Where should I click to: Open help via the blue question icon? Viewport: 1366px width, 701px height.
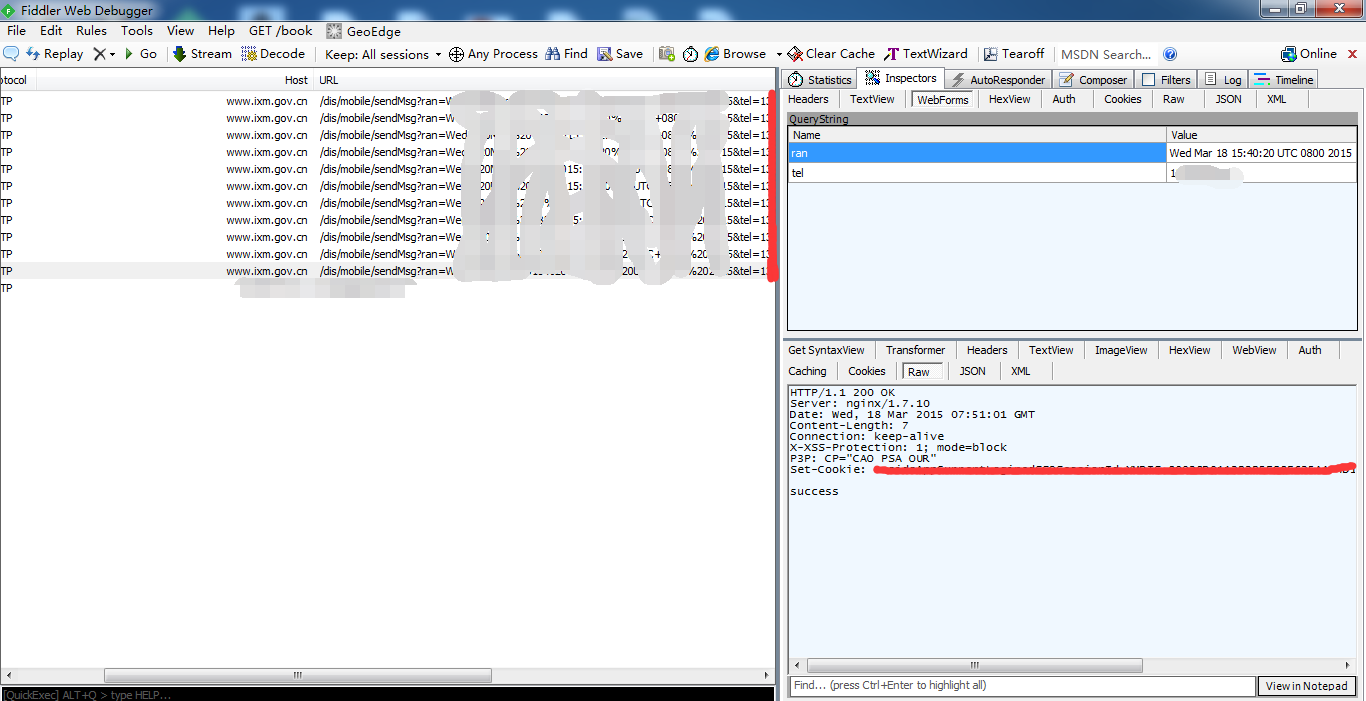coord(1170,54)
